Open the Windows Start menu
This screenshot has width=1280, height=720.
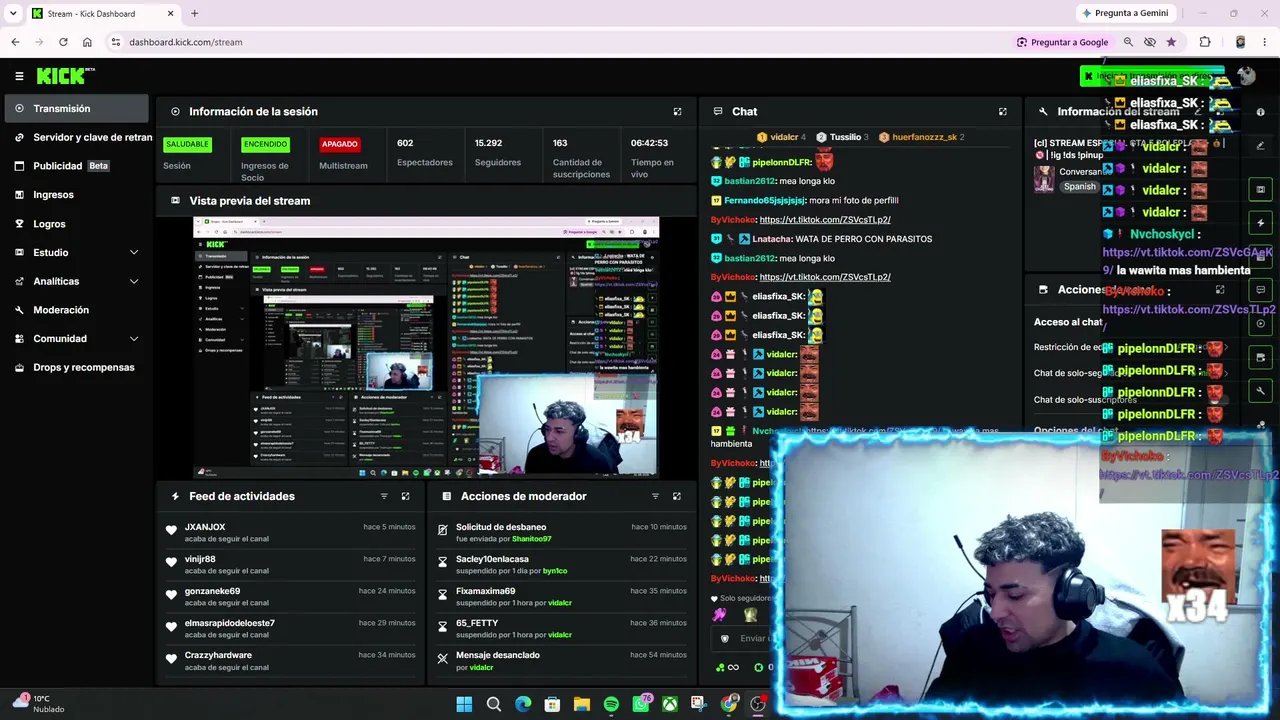click(x=464, y=705)
